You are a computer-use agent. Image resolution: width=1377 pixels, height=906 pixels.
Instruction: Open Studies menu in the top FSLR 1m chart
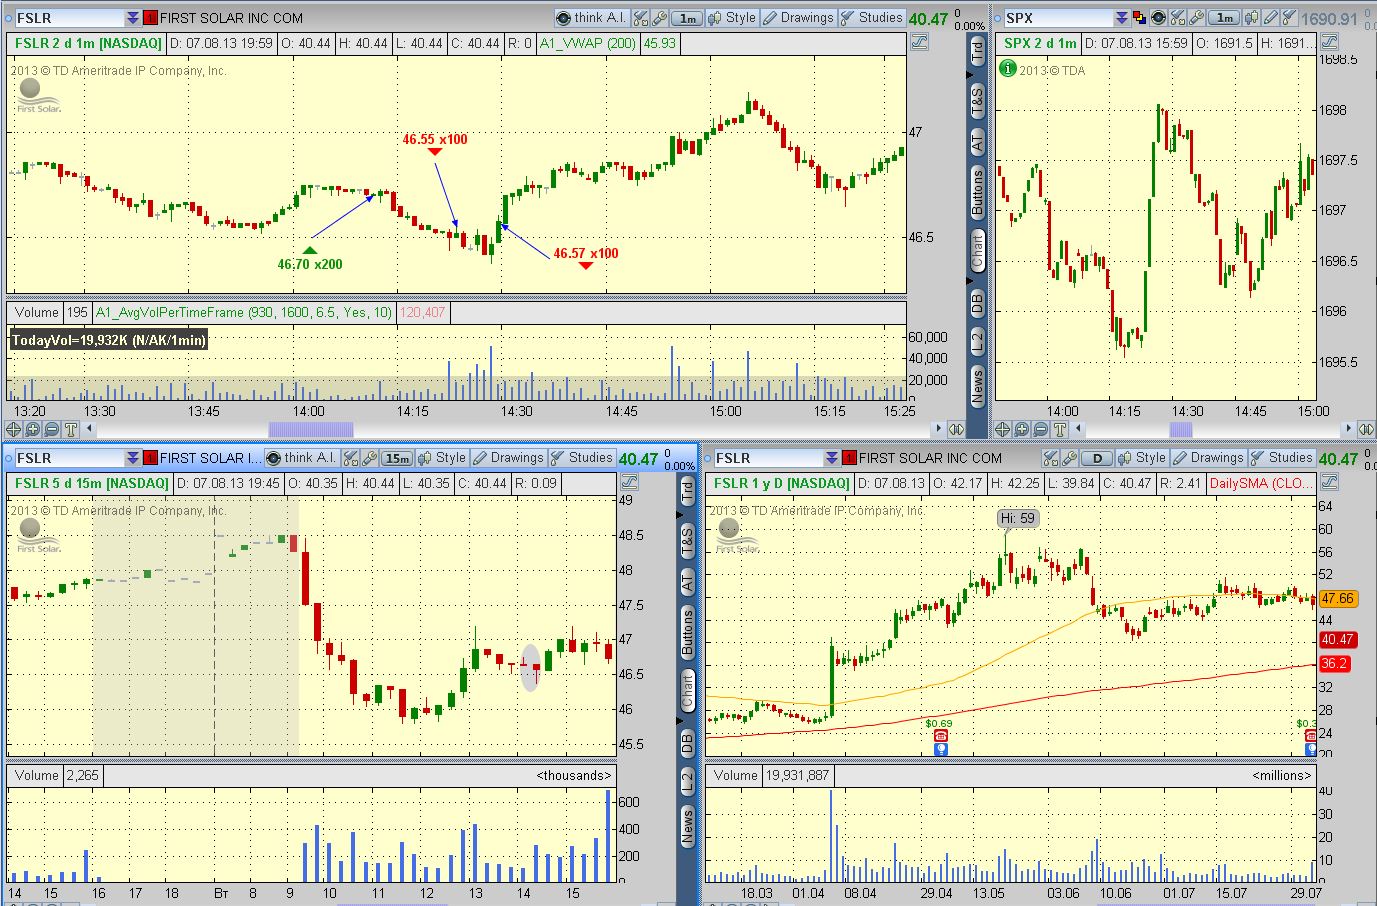(871, 18)
